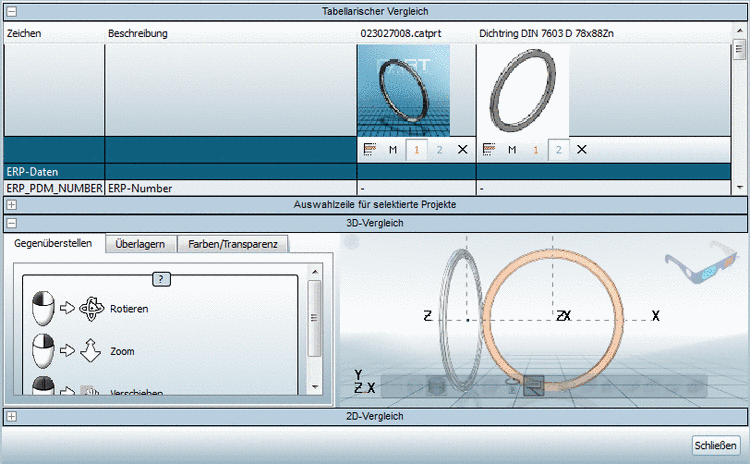
Task: Expand the 2D-Vergleich section
Action: point(11,417)
